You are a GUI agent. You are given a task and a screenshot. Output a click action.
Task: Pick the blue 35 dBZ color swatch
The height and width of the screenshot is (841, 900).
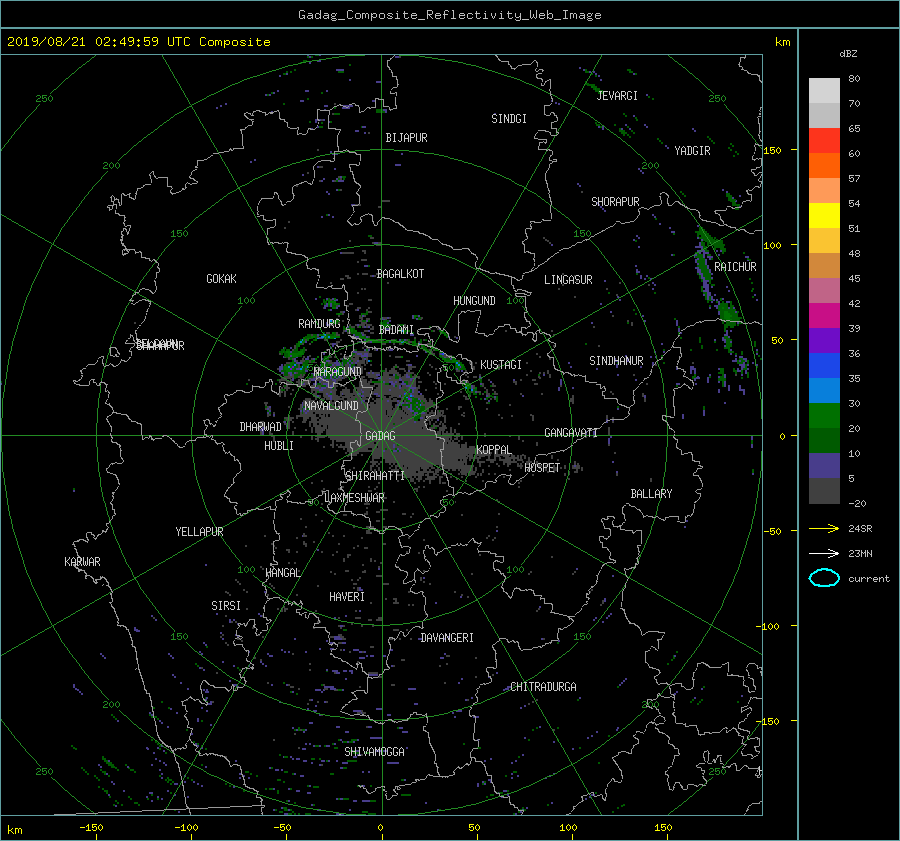tap(824, 365)
